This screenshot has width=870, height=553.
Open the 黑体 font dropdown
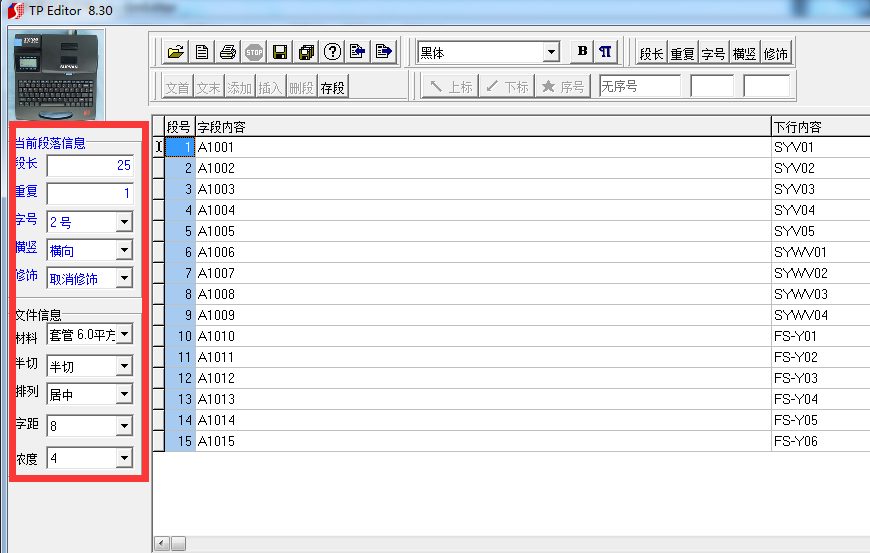coord(551,52)
